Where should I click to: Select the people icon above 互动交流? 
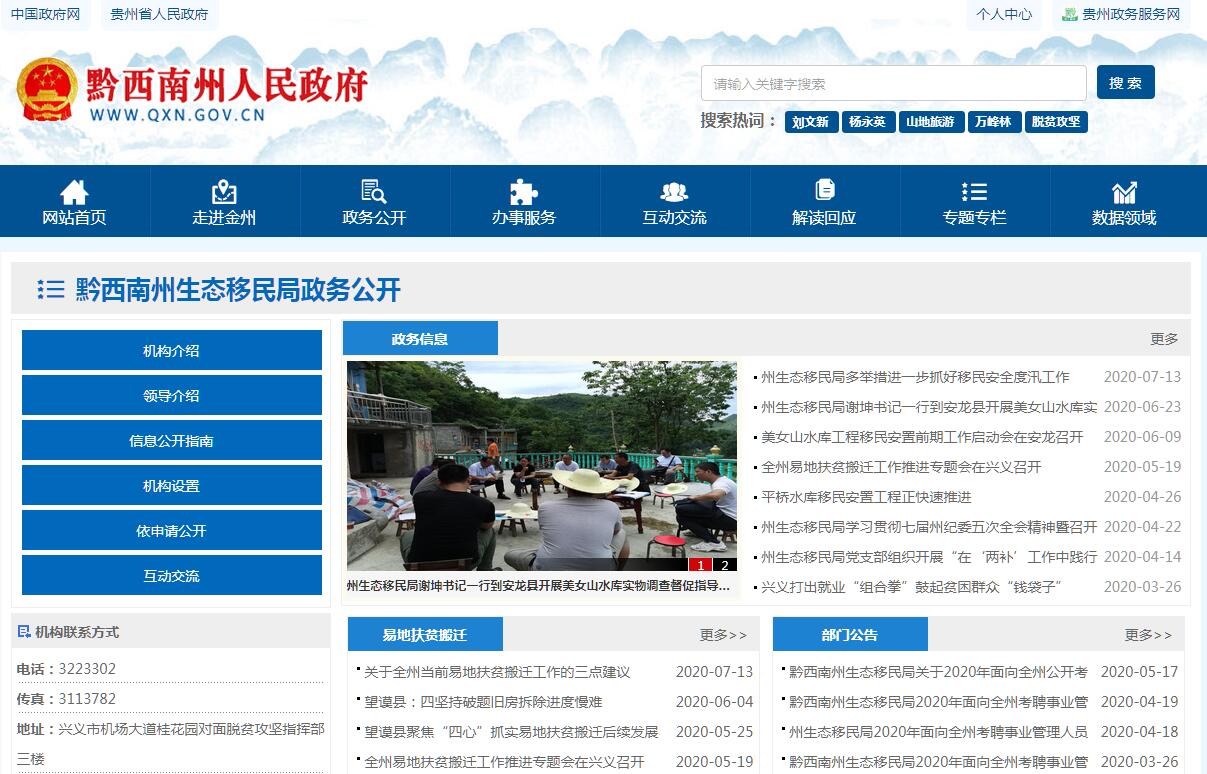[x=674, y=192]
